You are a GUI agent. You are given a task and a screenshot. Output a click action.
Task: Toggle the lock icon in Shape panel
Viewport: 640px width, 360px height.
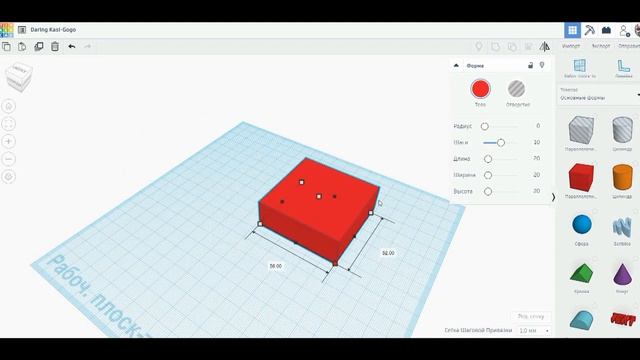[x=530, y=65]
